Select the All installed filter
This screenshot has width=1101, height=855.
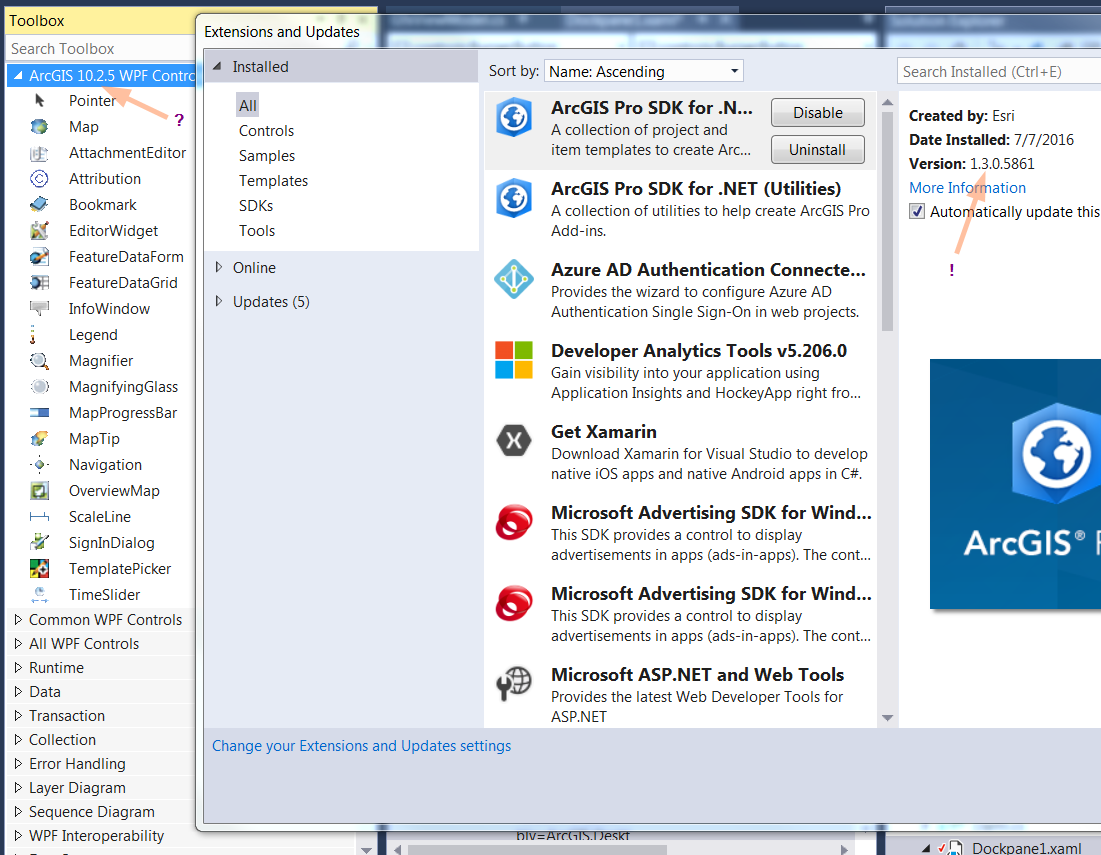click(247, 105)
